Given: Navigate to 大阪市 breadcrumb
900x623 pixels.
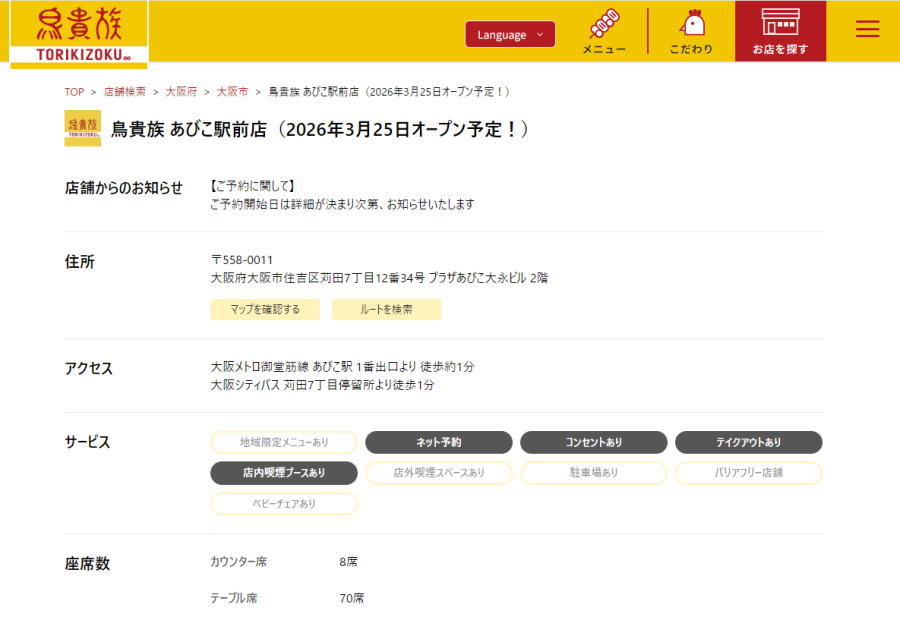Looking at the screenshot, I should 232,92.
